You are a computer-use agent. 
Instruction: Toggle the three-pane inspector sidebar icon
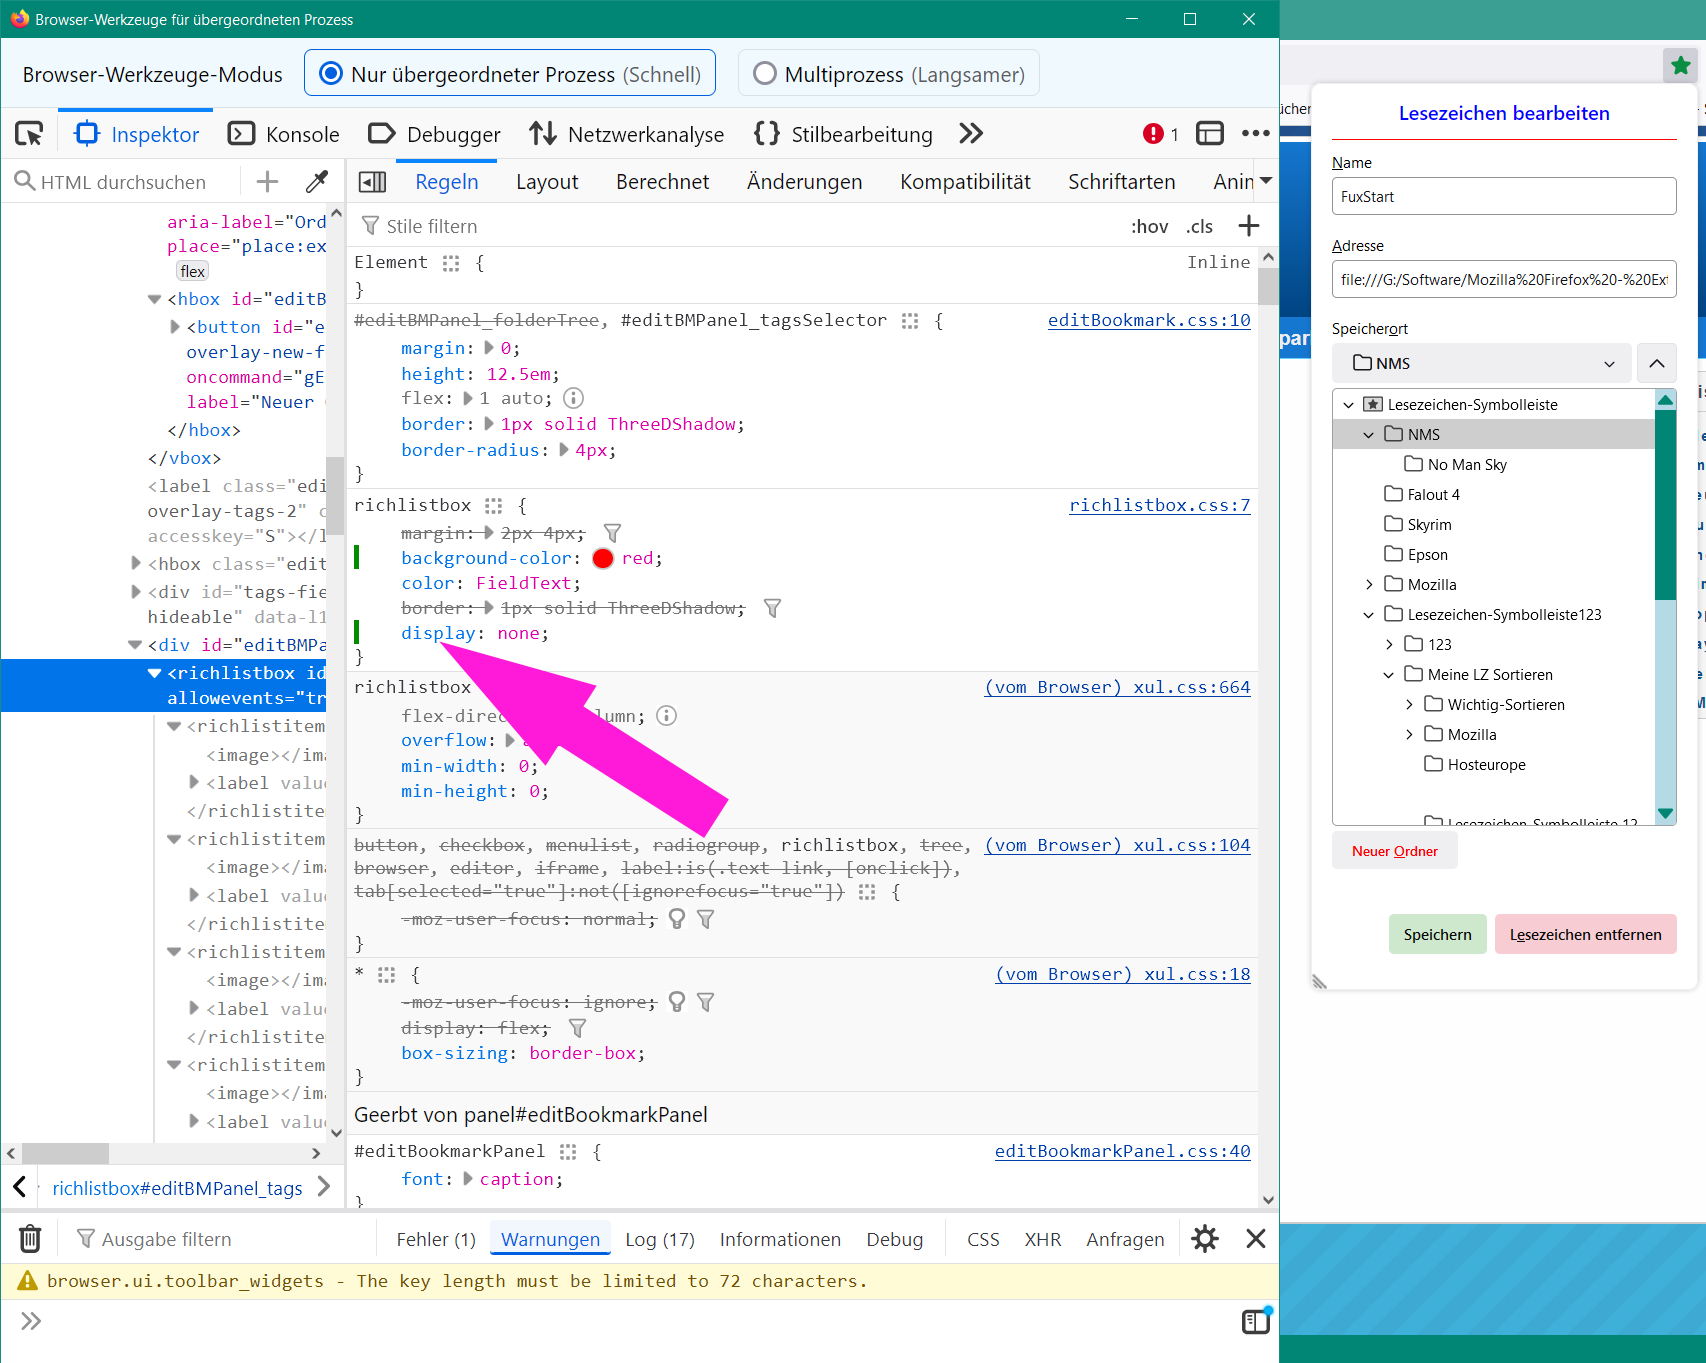click(372, 182)
